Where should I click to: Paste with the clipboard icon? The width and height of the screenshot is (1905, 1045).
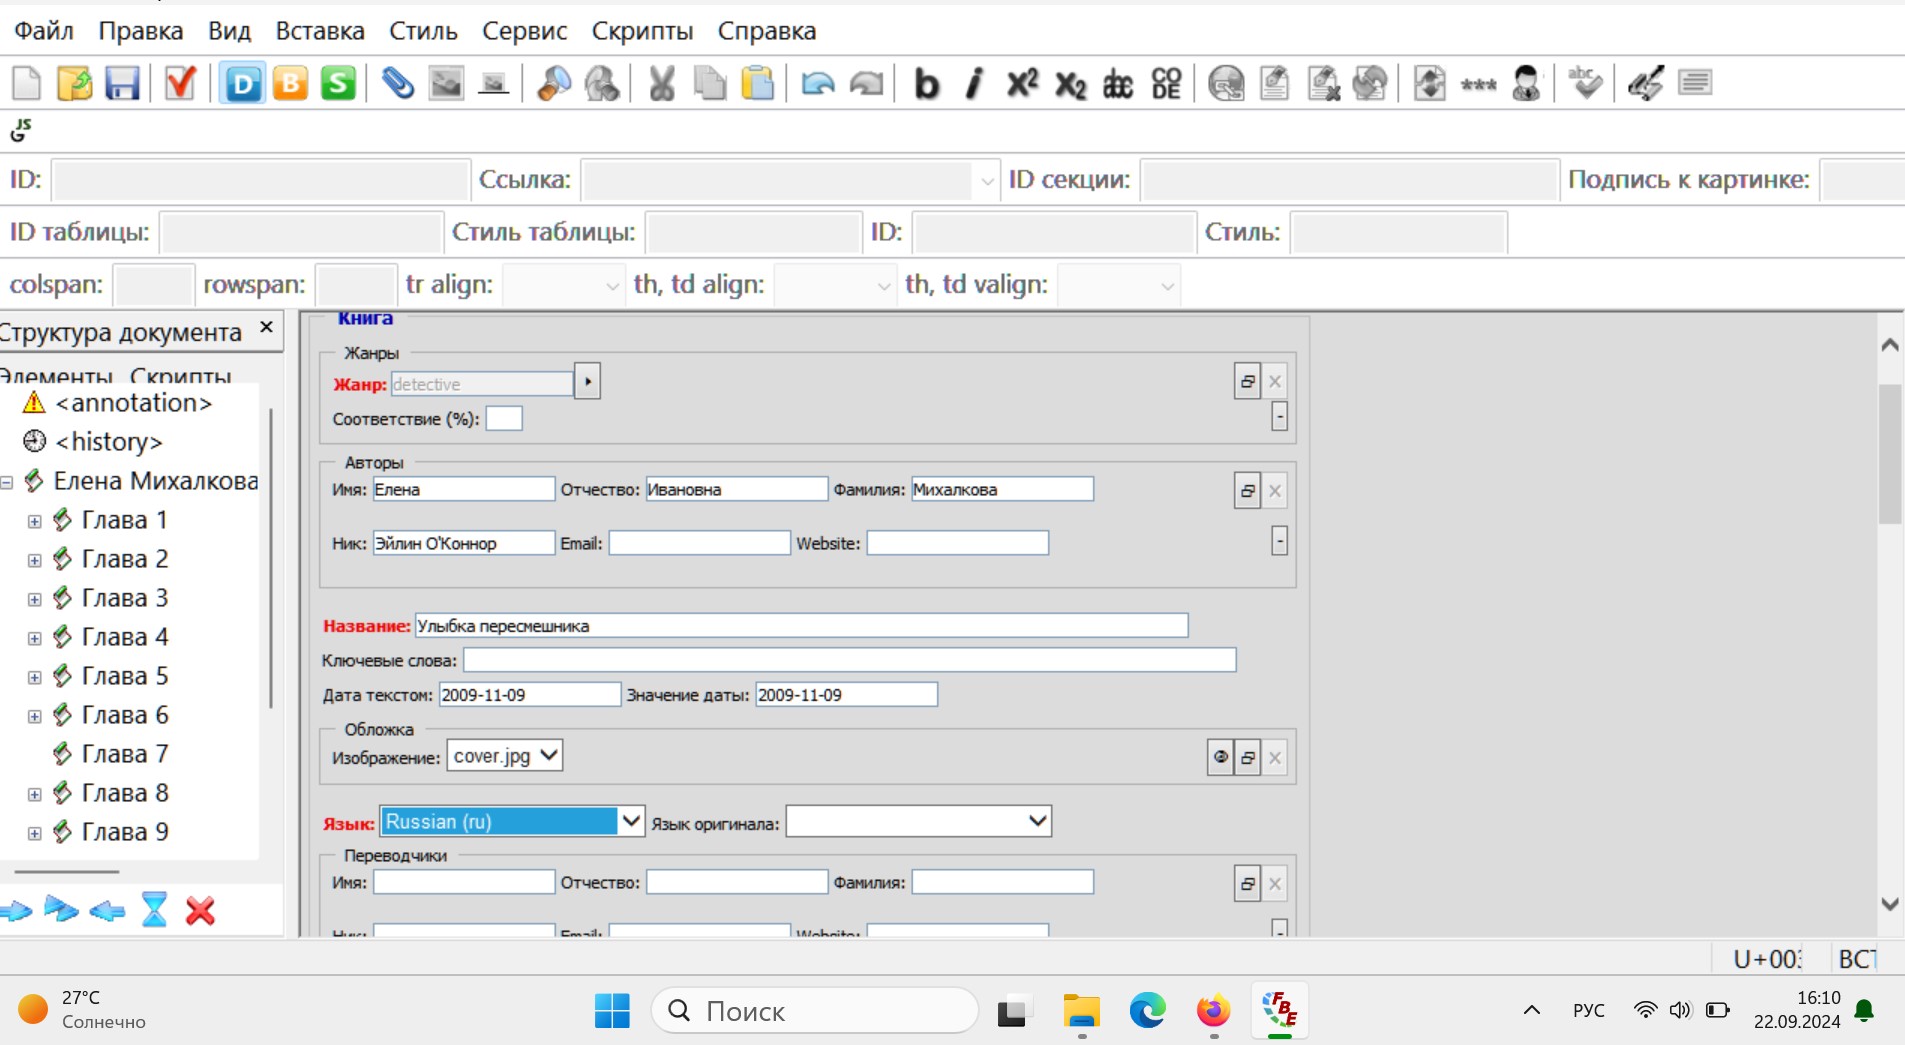tap(758, 83)
